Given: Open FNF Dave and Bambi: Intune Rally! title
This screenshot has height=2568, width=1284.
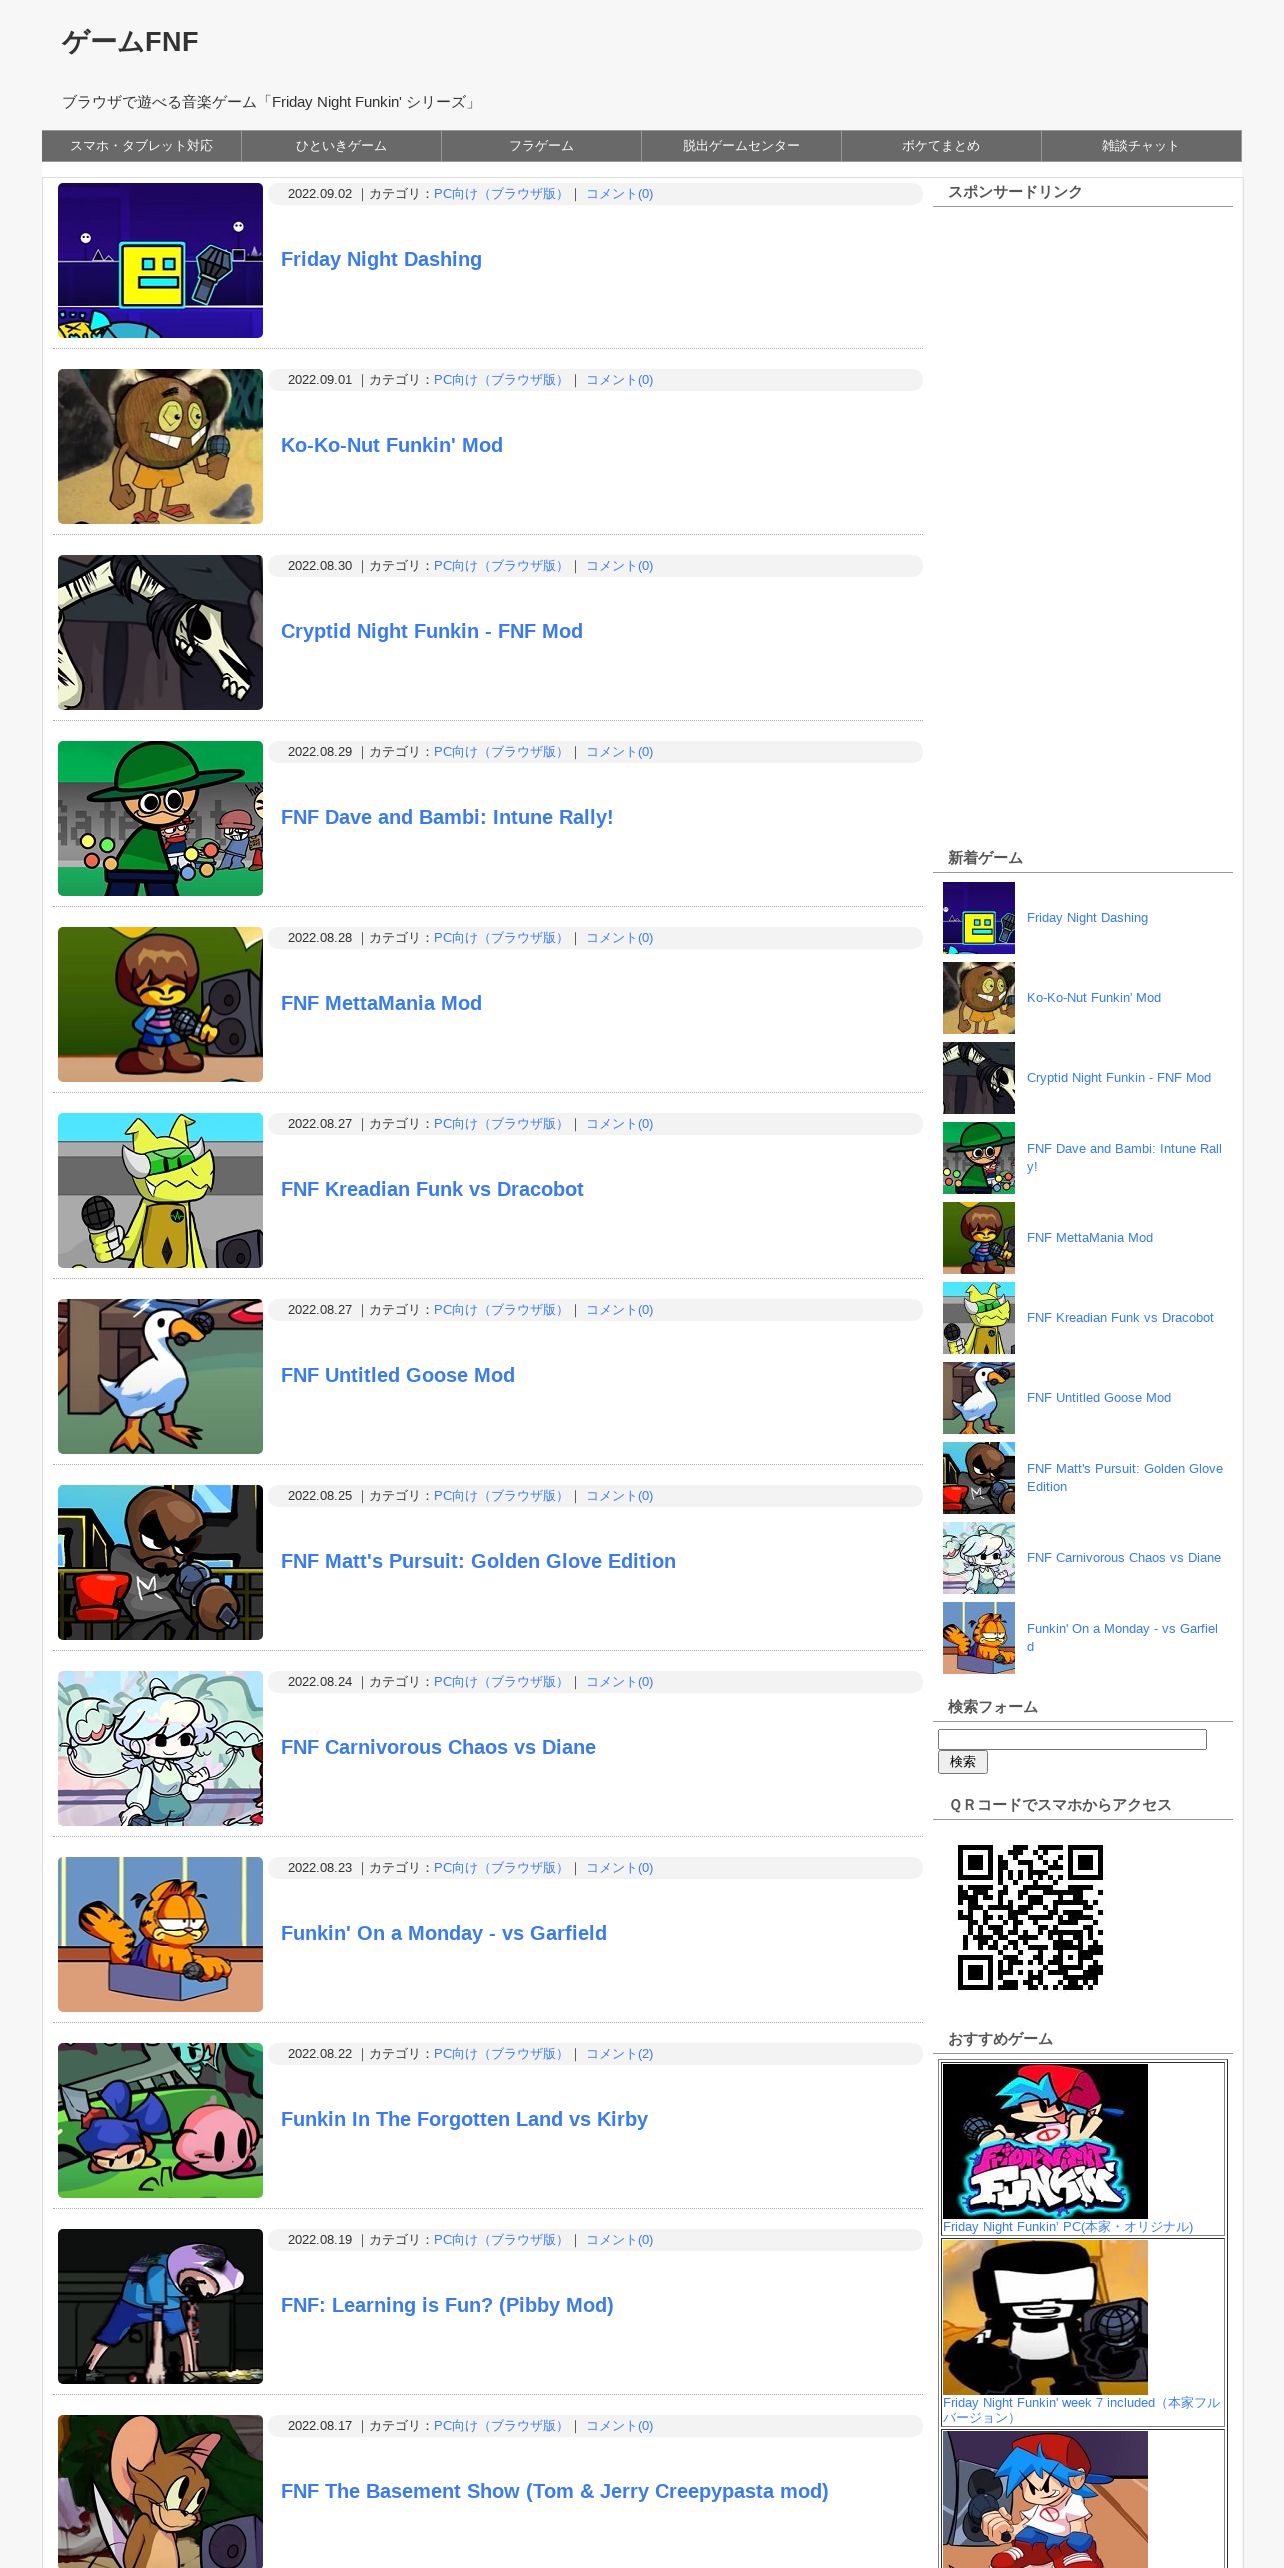Looking at the screenshot, I should 447,817.
